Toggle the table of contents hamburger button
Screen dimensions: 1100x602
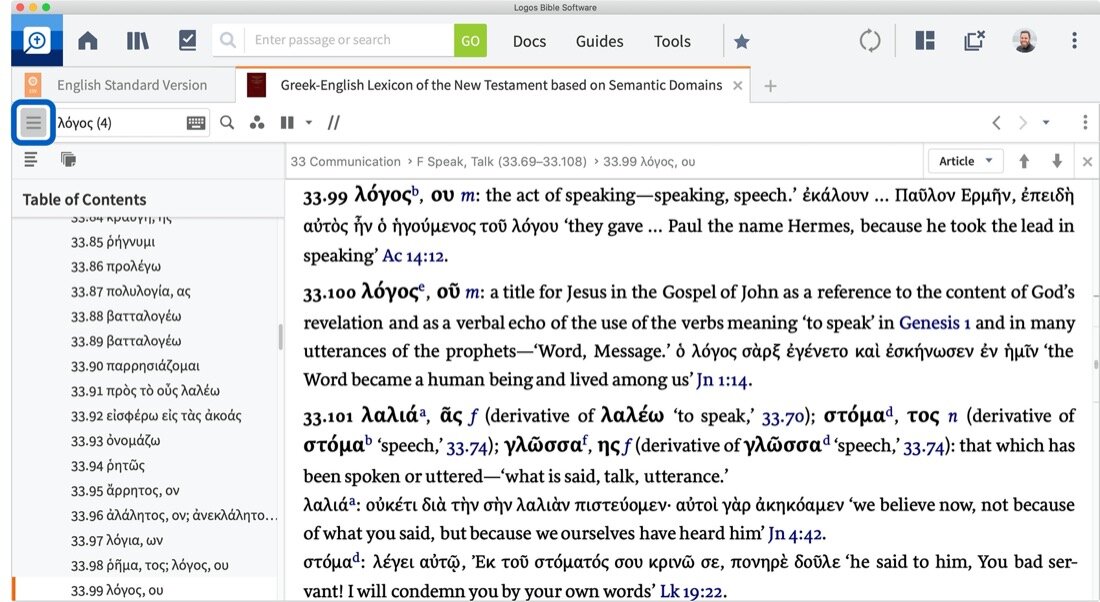tap(33, 123)
